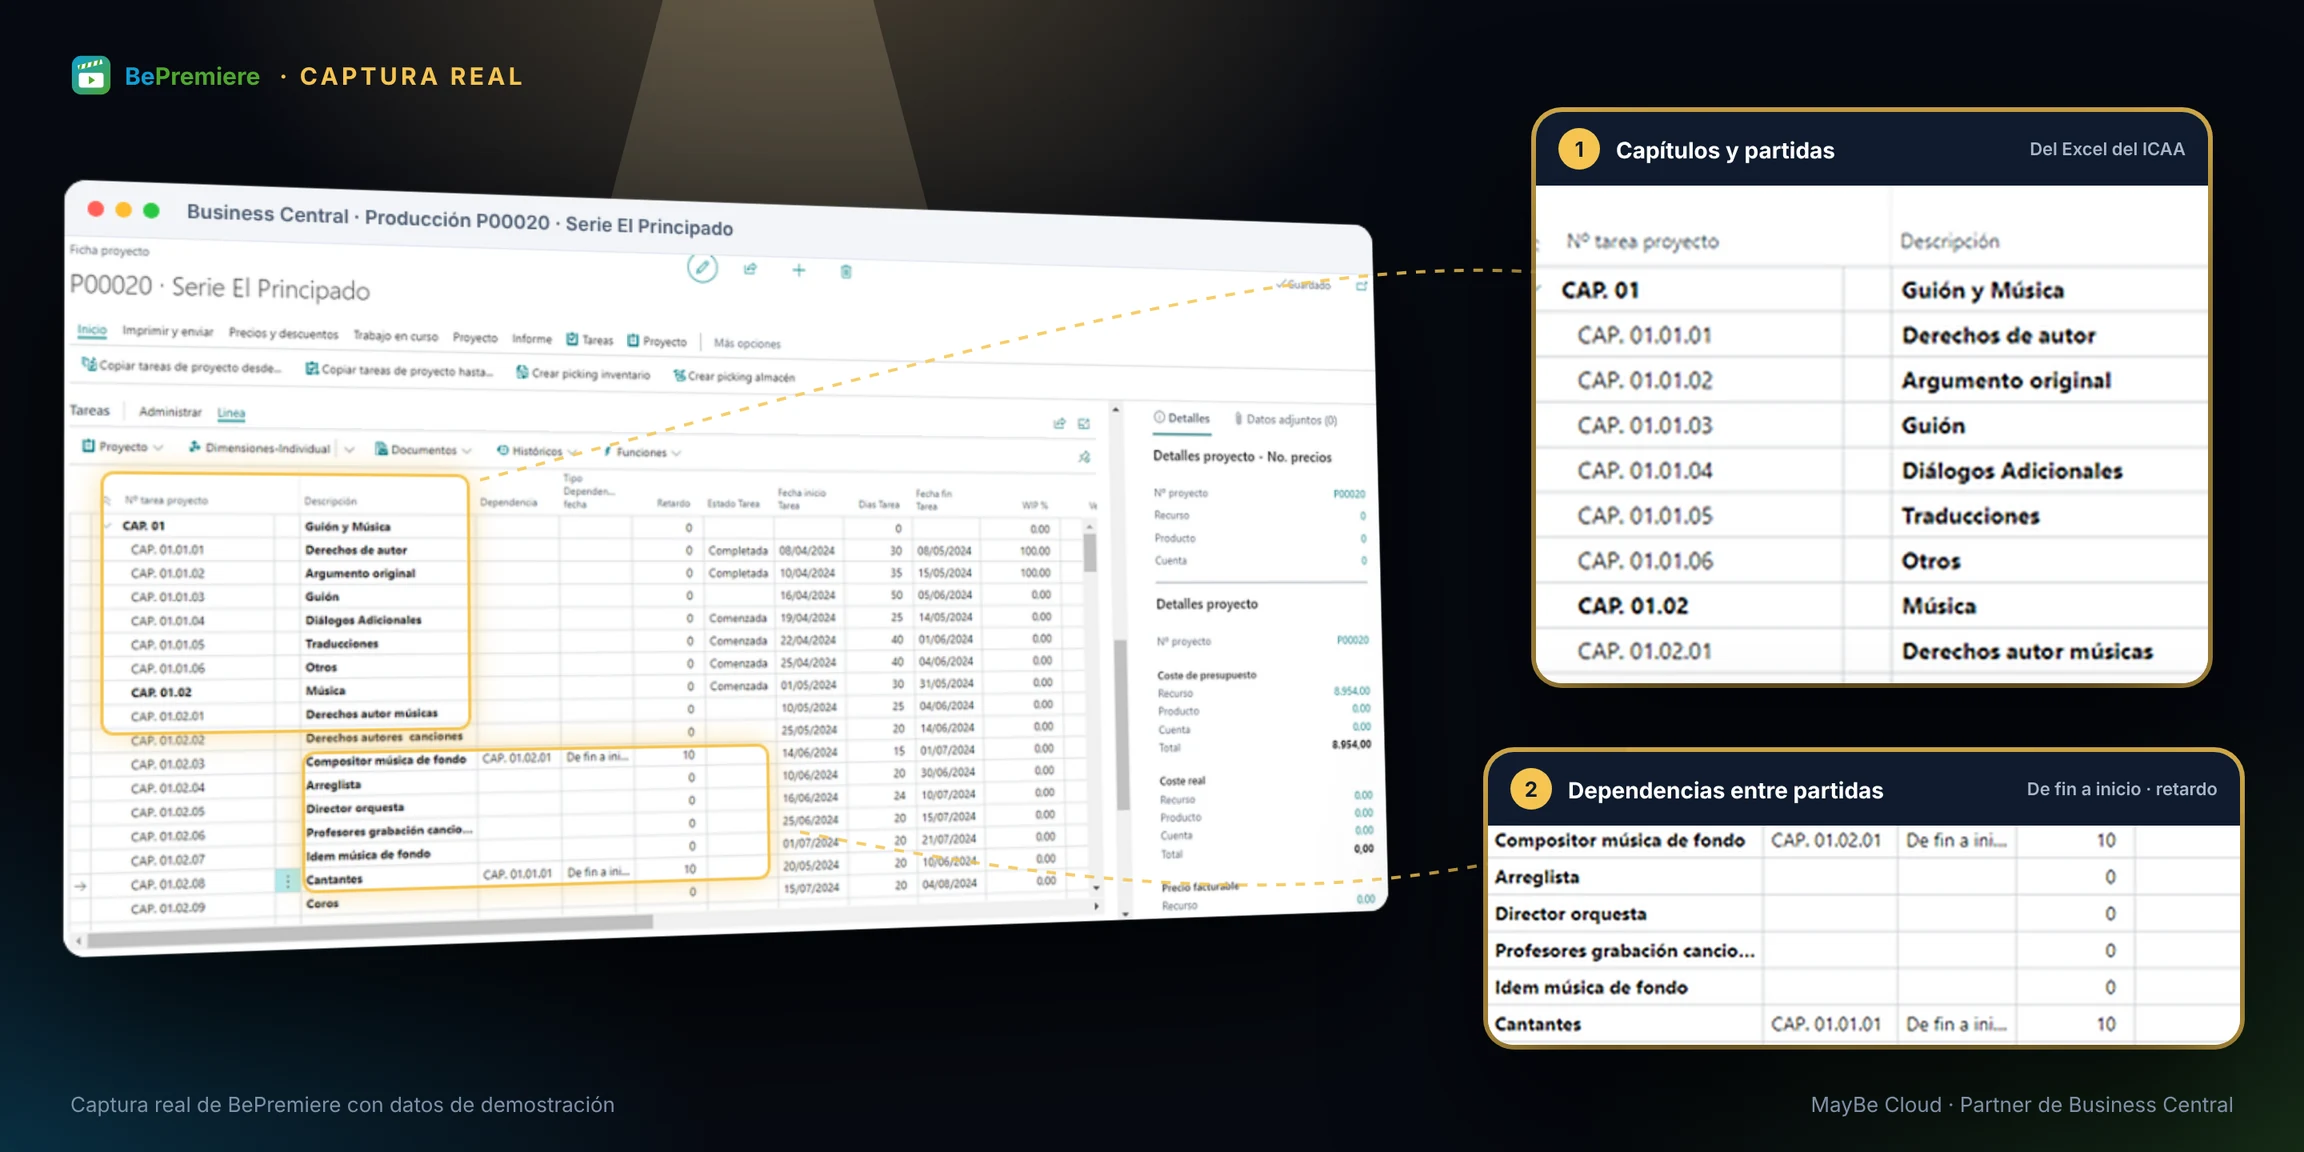
Task: Click Copiar tareas de proyecto desde
Action: tap(181, 366)
